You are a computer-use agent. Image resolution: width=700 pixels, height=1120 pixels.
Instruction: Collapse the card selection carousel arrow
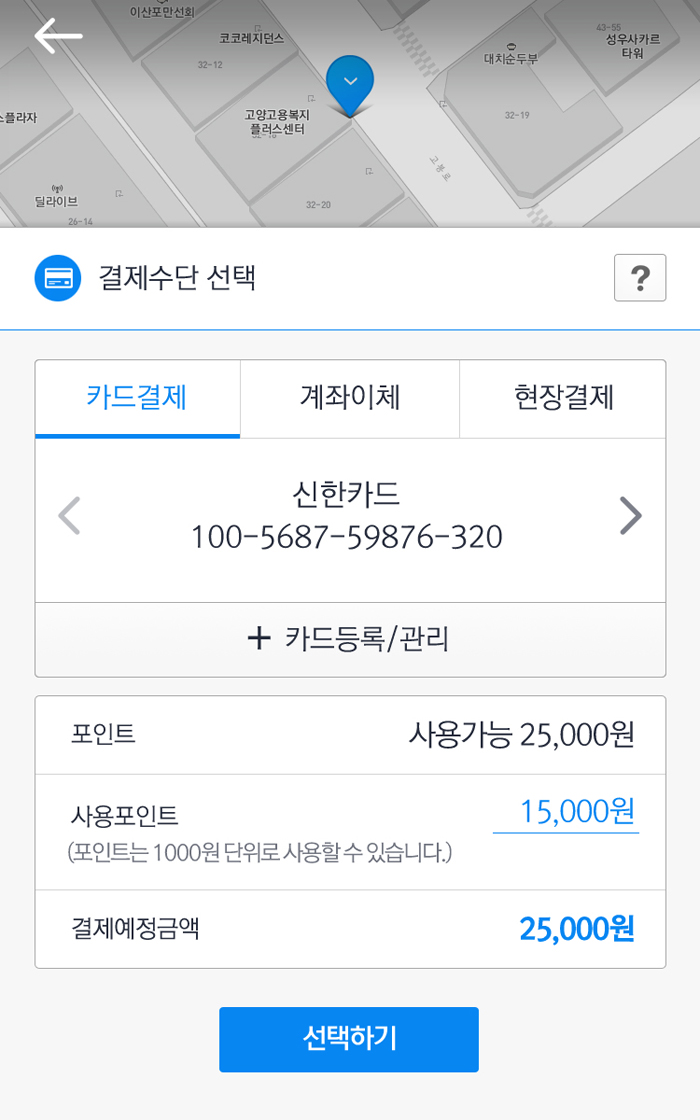(x=68, y=516)
